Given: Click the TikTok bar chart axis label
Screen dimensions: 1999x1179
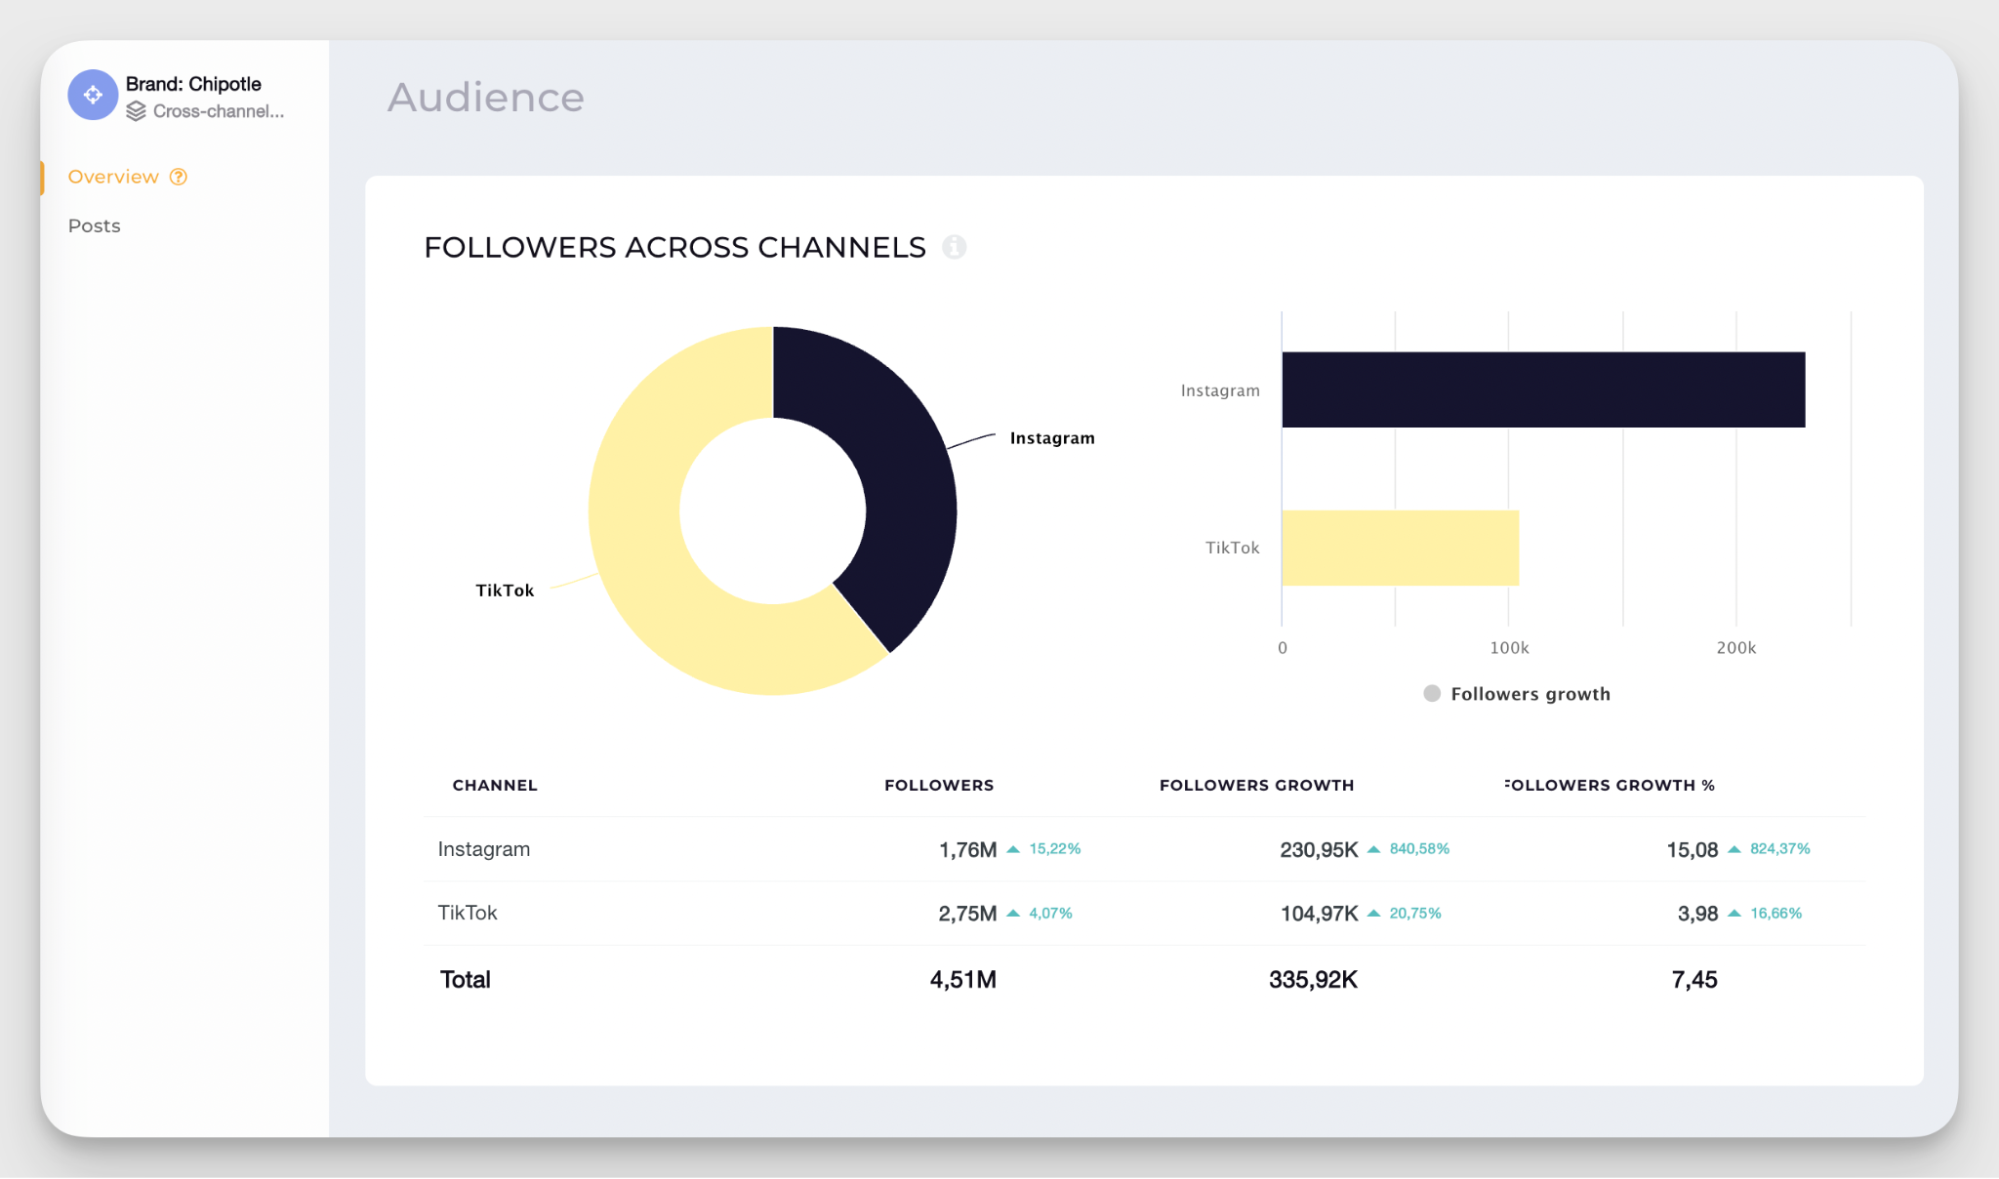Looking at the screenshot, I should pyautogui.click(x=1232, y=548).
